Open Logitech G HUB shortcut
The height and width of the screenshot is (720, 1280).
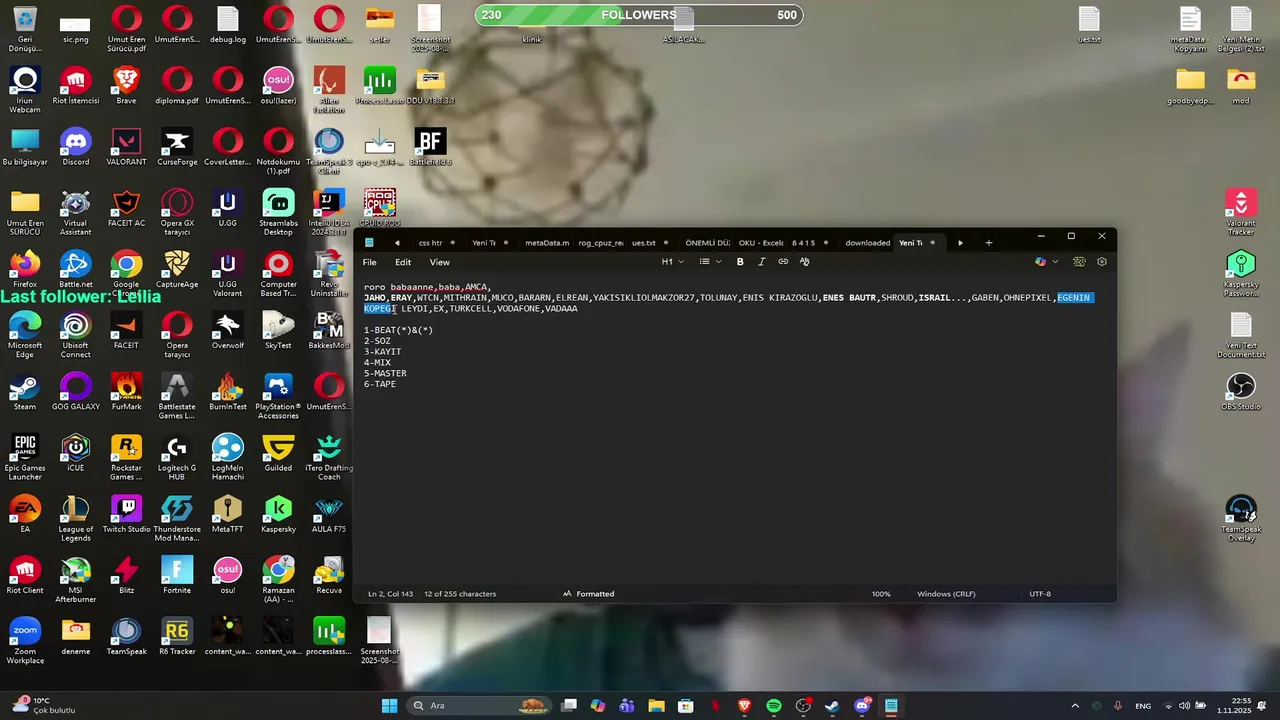pyautogui.click(x=177, y=457)
